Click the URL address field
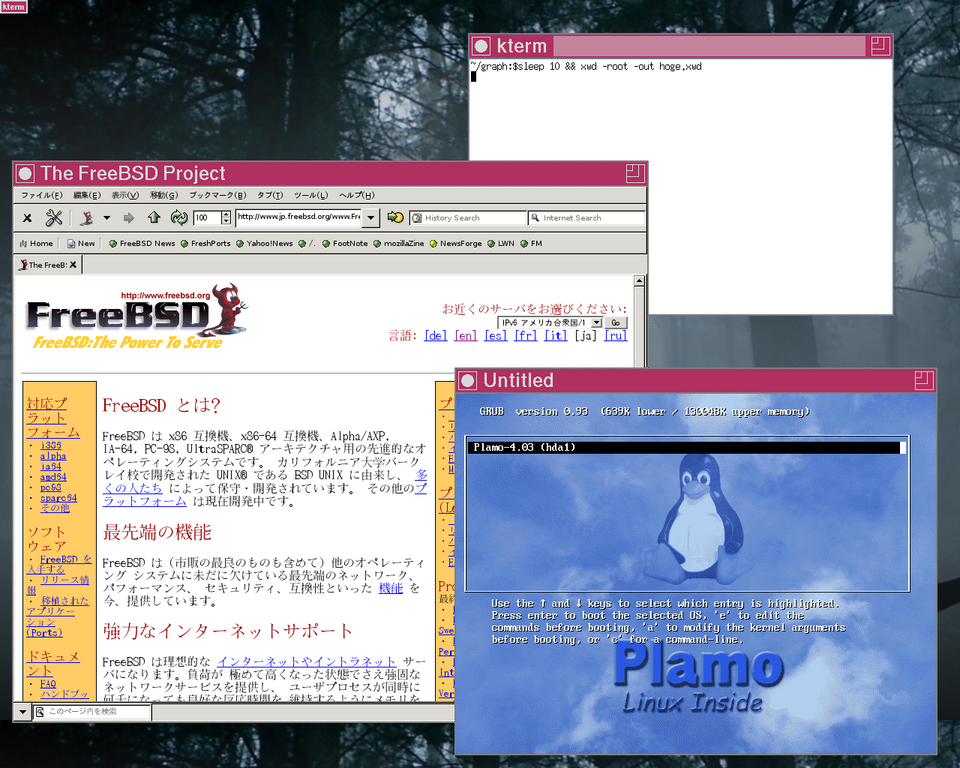 pos(299,217)
